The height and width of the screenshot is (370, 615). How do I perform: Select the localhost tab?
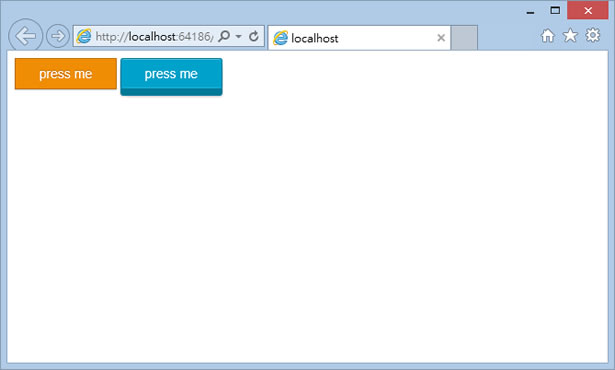pyautogui.click(x=359, y=38)
